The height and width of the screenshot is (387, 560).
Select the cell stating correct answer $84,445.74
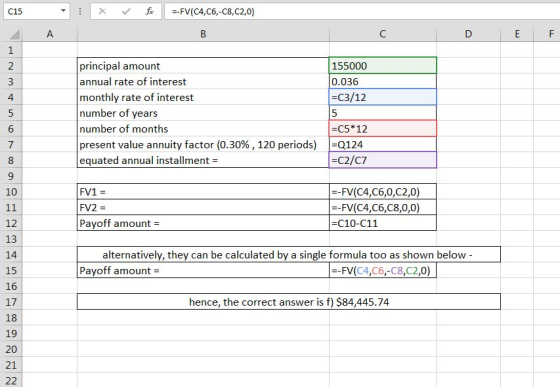click(x=289, y=302)
